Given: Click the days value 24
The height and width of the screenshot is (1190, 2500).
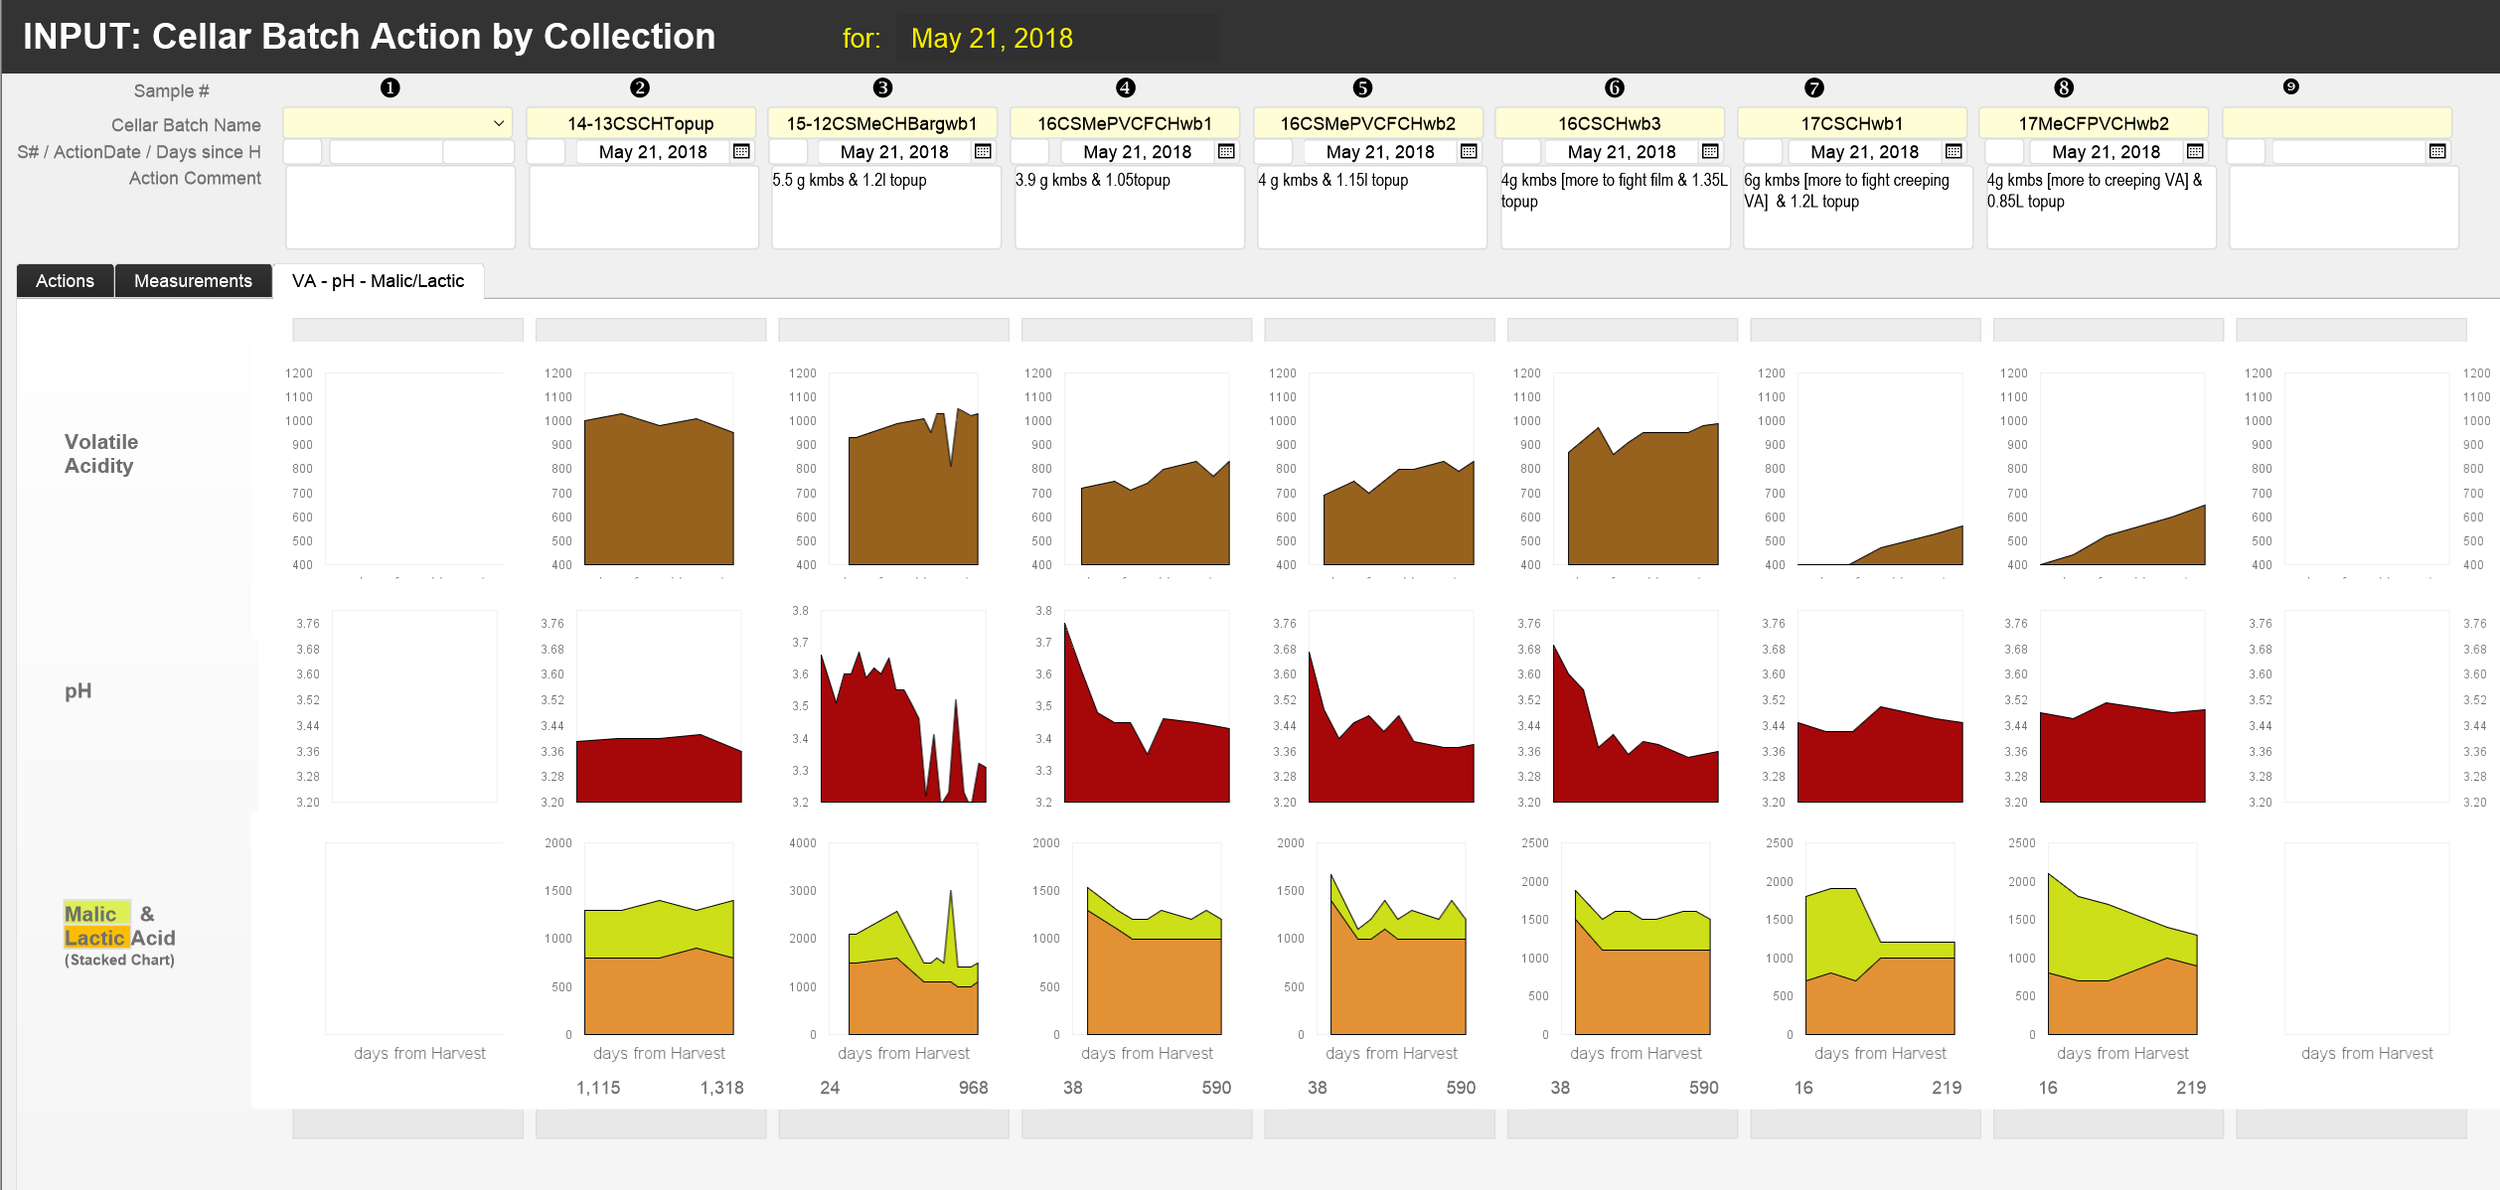Looking at the screenshot, I should point(830,1087).
